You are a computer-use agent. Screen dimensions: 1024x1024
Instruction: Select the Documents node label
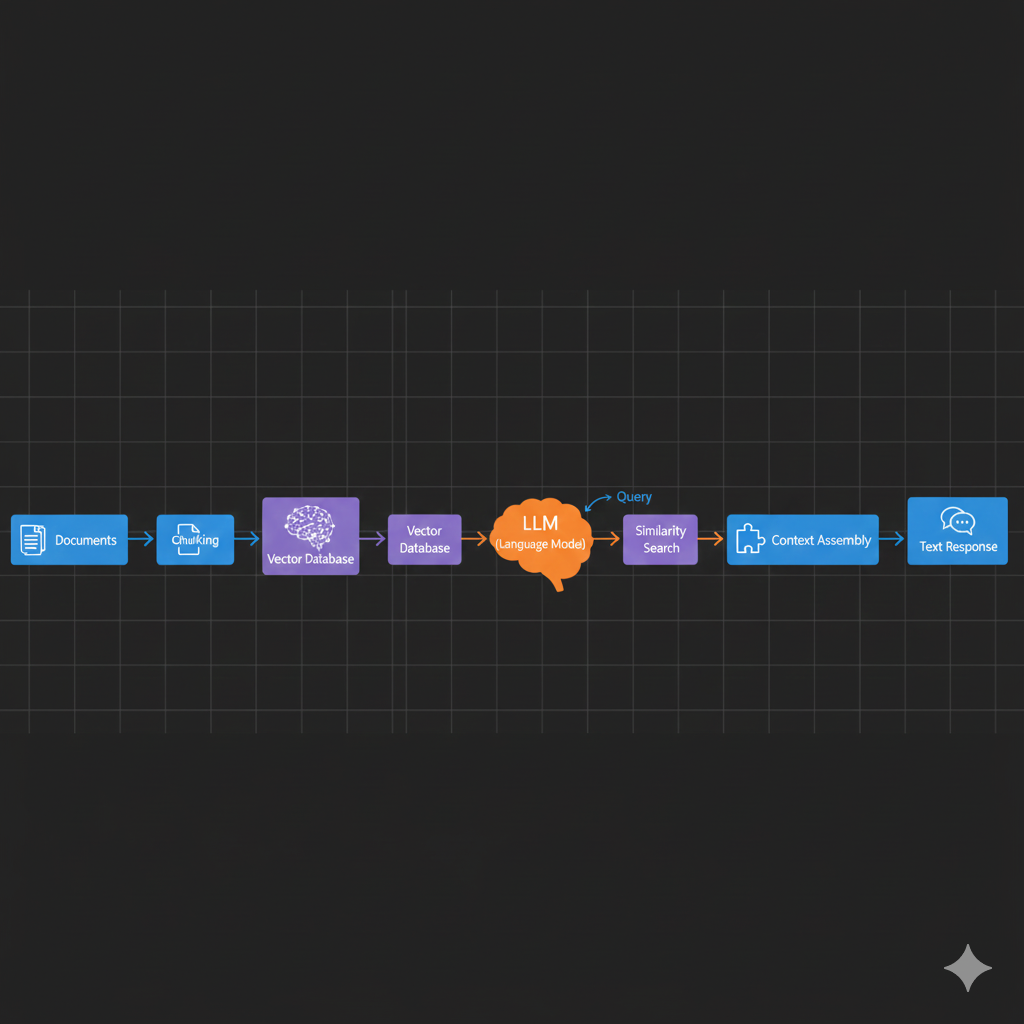pyautogui.click(x=85, y=540)
